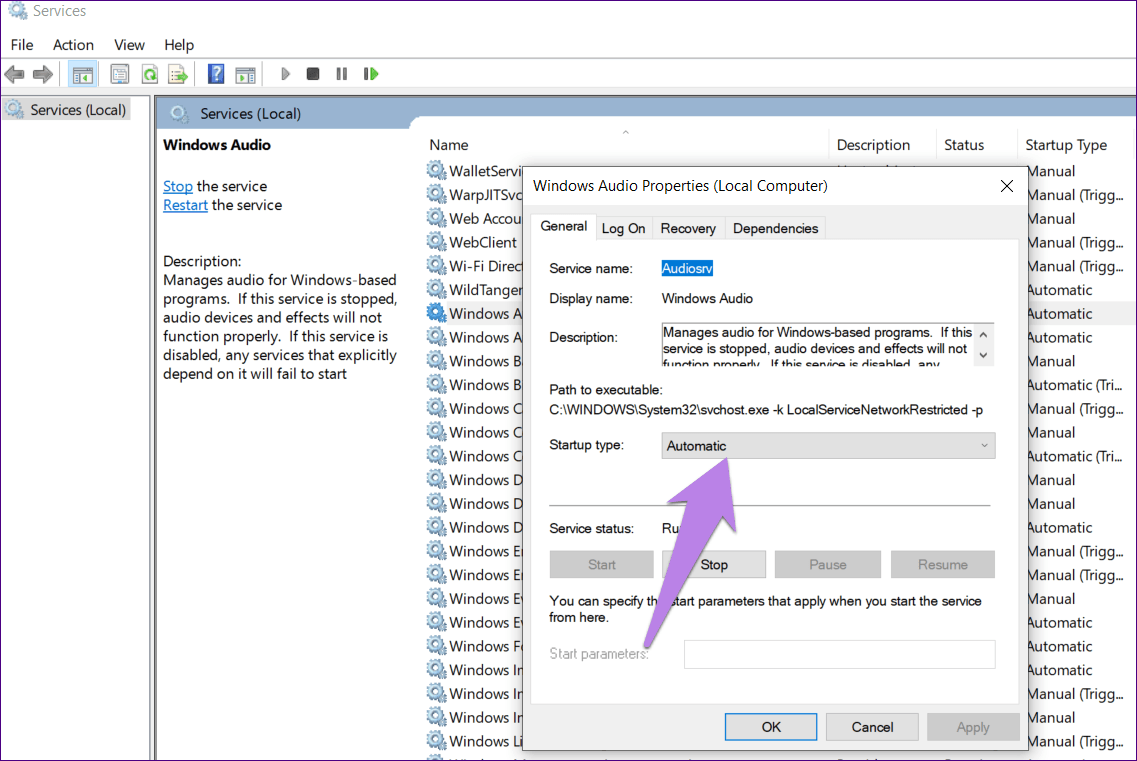Click the Forward arrow in toolbar
This screenshot has width=1137, height=761.
click(43, 74)
